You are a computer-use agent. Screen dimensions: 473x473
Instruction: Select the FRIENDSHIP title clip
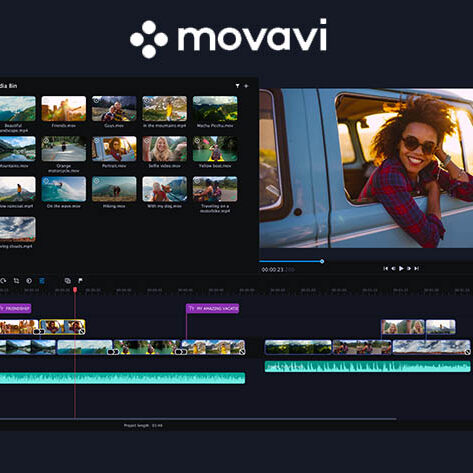click(x=15, y=308)
